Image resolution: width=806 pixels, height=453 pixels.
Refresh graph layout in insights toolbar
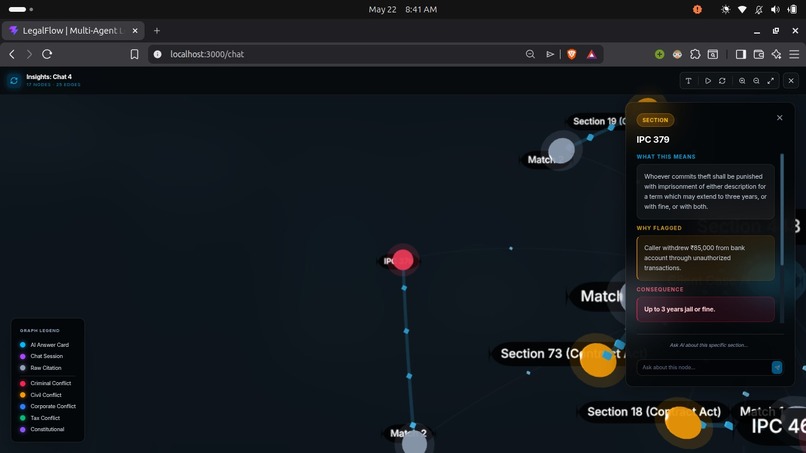click(722, 81)
